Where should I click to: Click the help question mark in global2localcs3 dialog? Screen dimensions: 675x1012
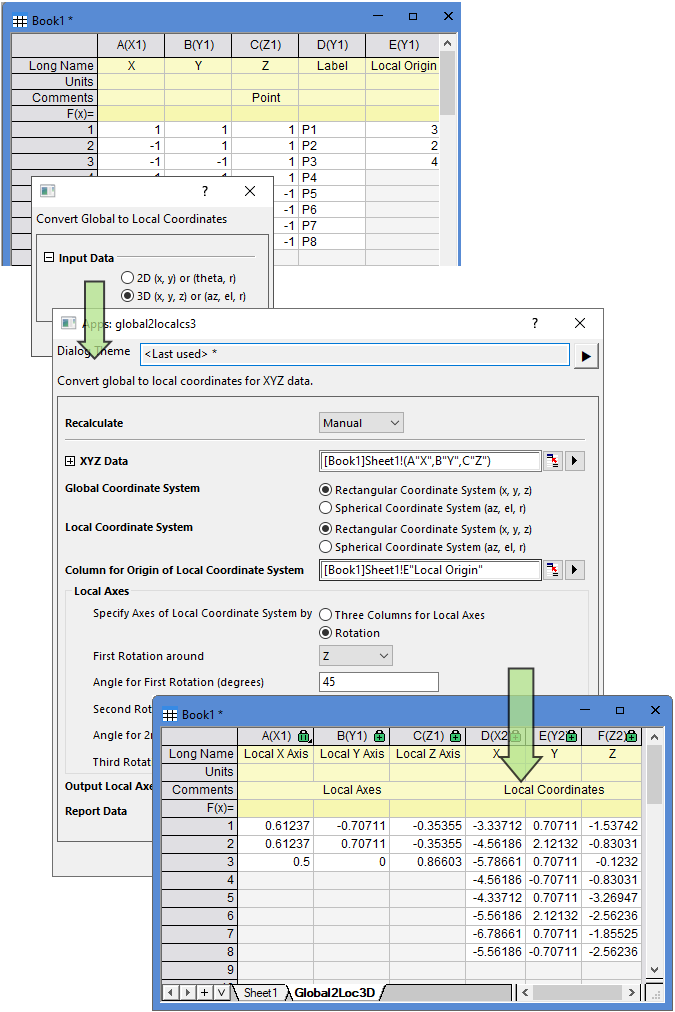coord(534,323)
